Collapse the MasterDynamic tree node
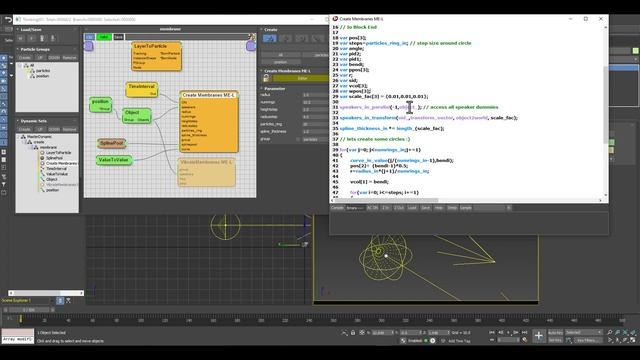 [18, 137]
